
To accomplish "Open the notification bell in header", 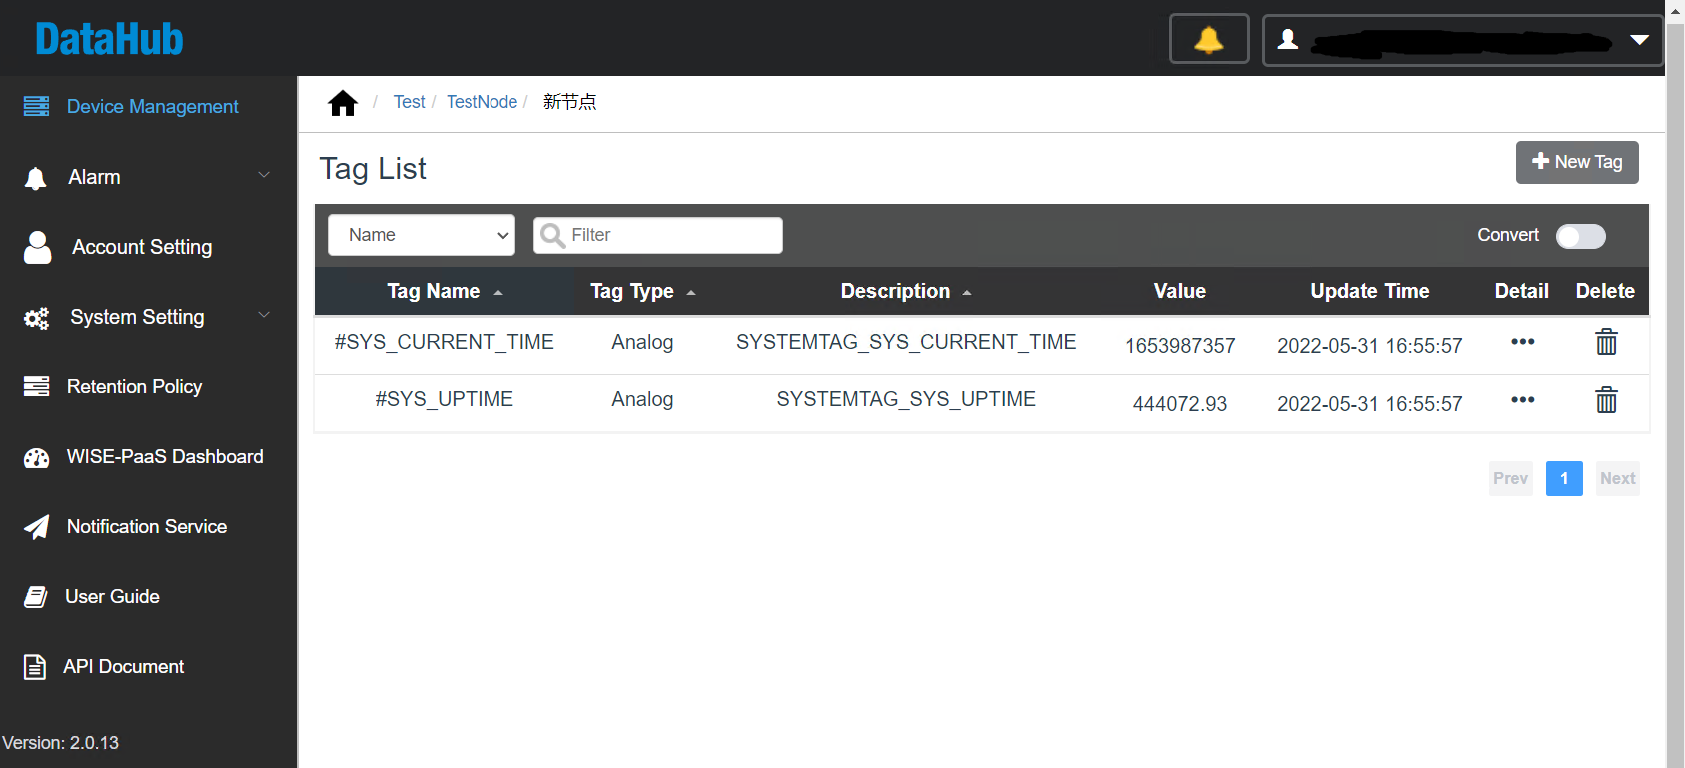I will pos(1208,40).
